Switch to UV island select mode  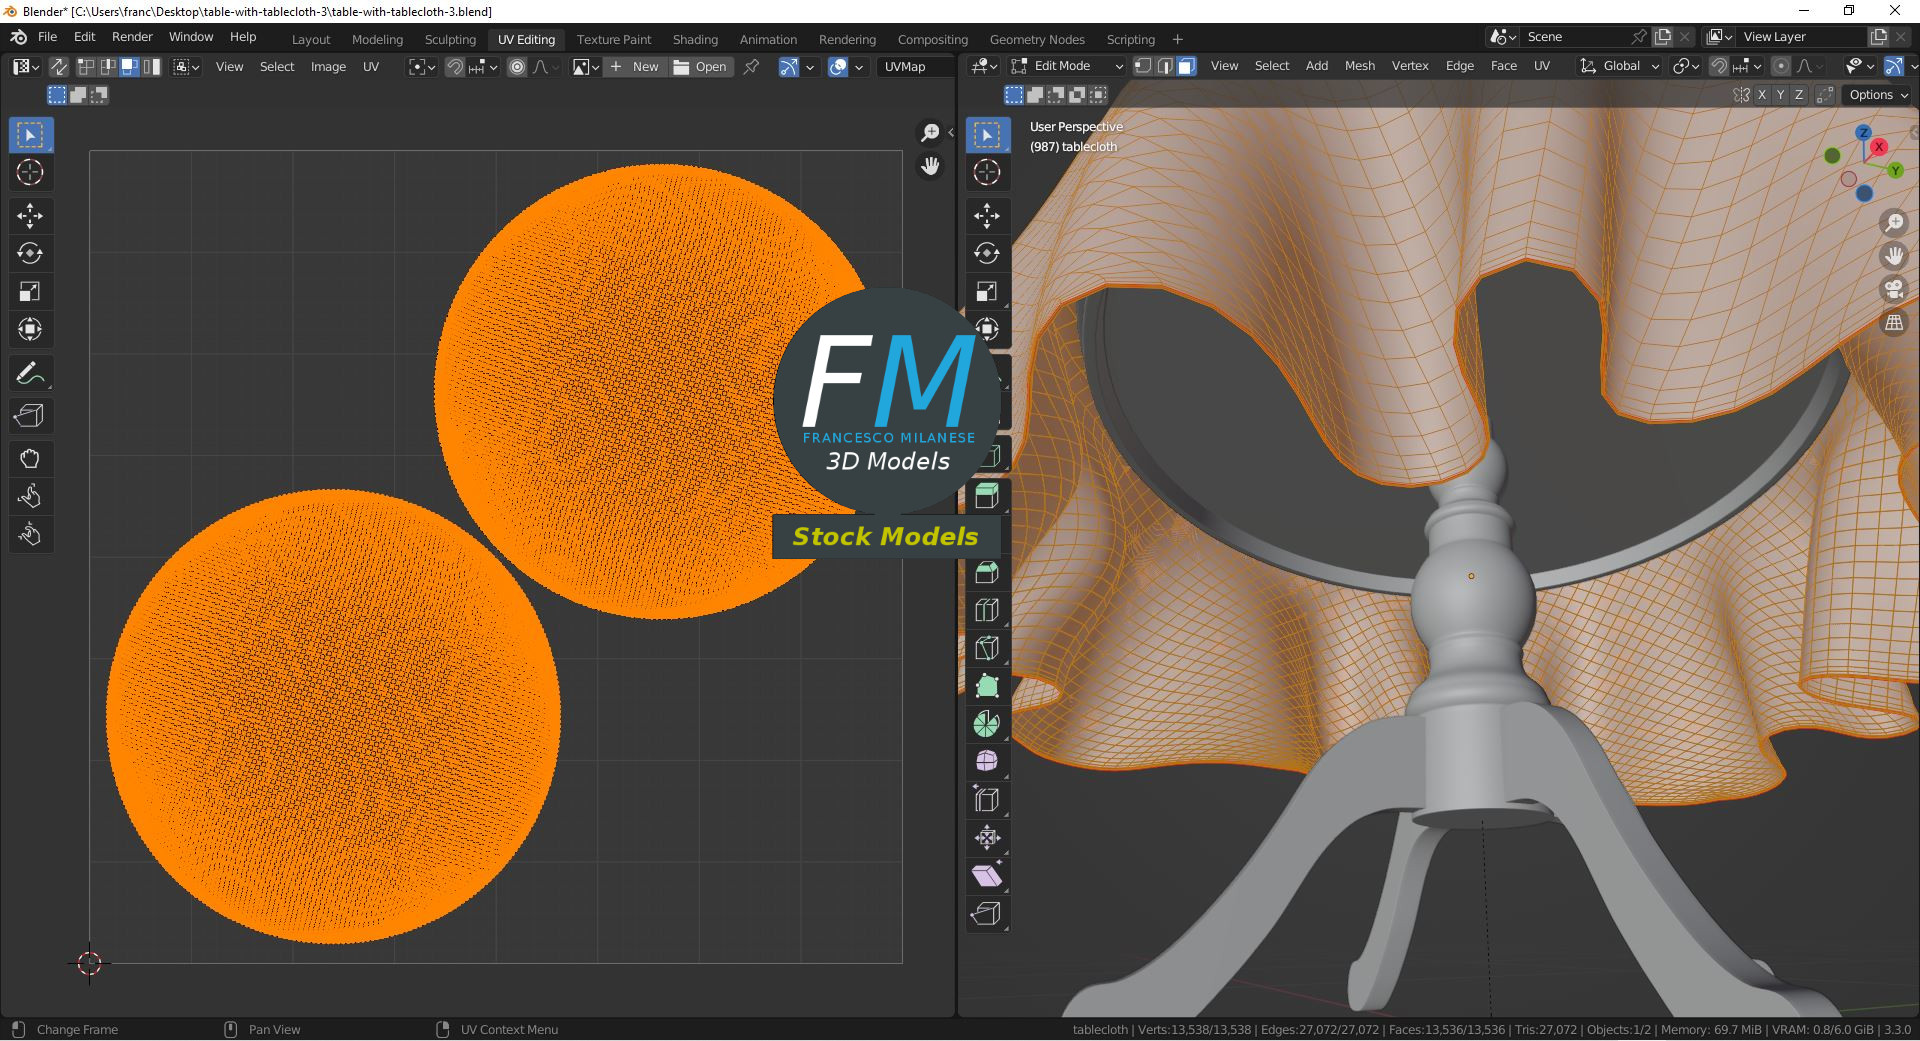pos(151,67)
